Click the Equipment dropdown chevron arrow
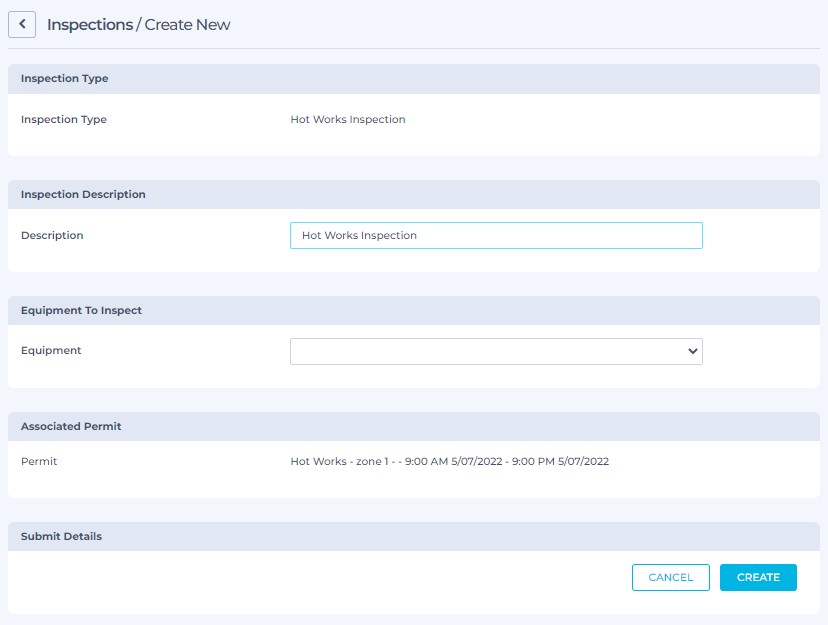The height and width of the screenshot is (625, 828). [x=692, y=351]
